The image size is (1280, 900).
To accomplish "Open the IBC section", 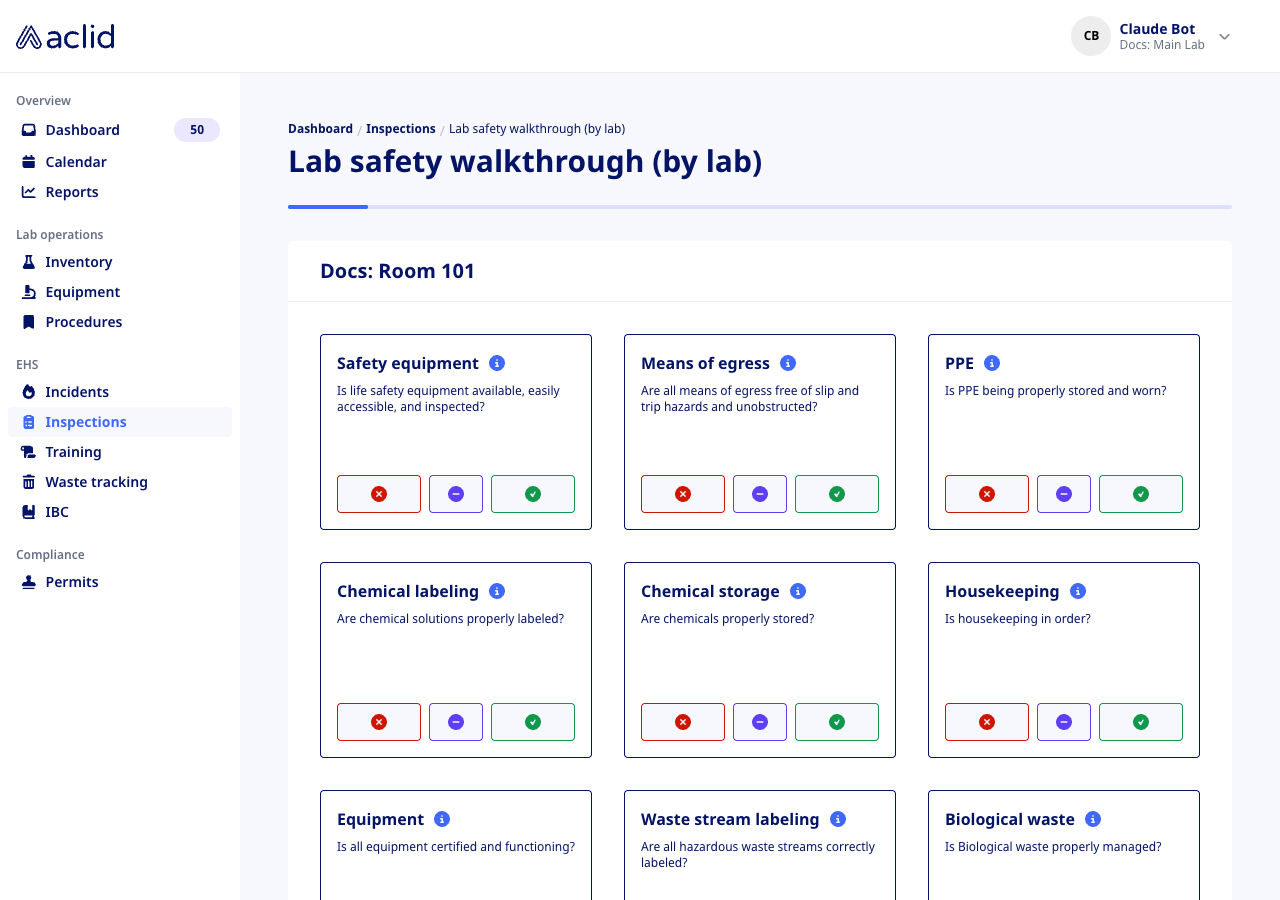I will 120,512.
